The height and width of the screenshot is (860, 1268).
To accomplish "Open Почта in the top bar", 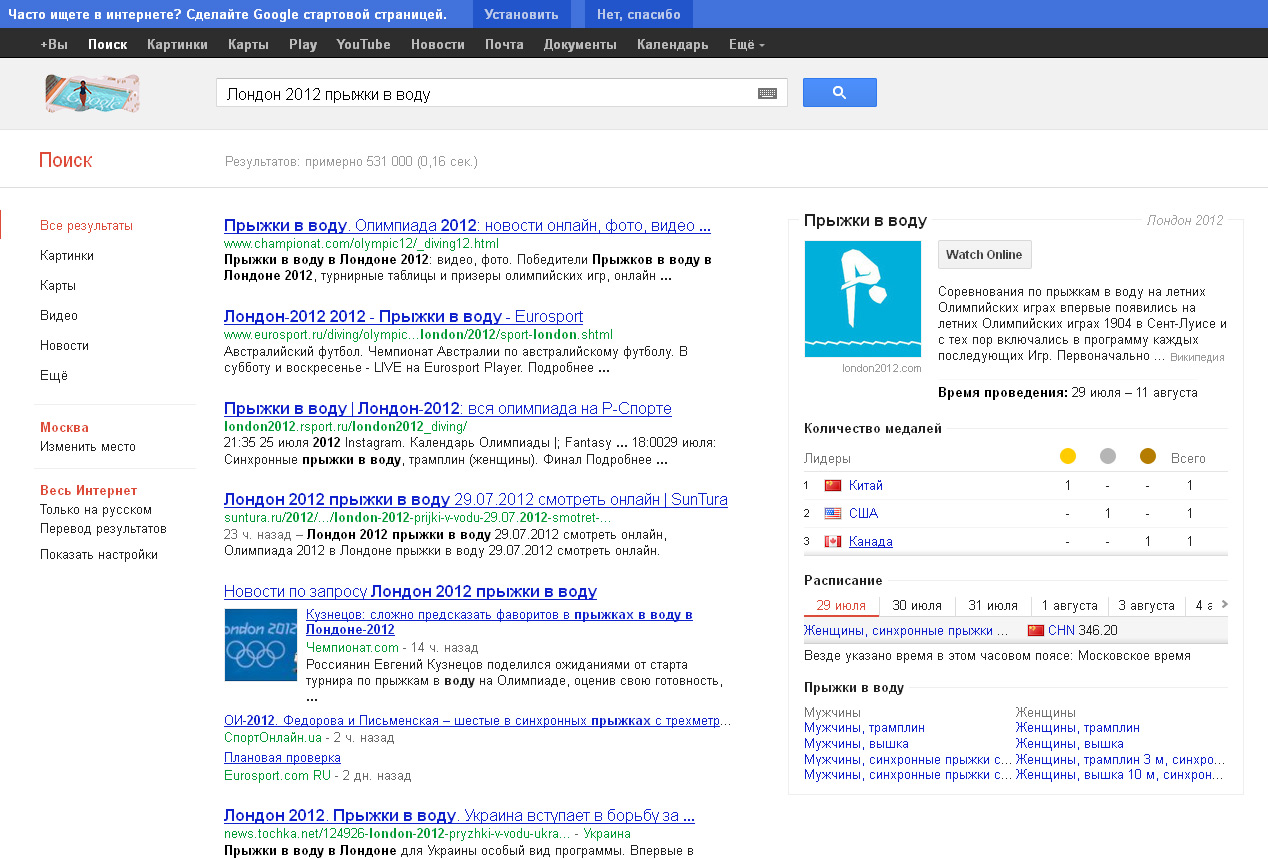I will click(x=504, y=44).
